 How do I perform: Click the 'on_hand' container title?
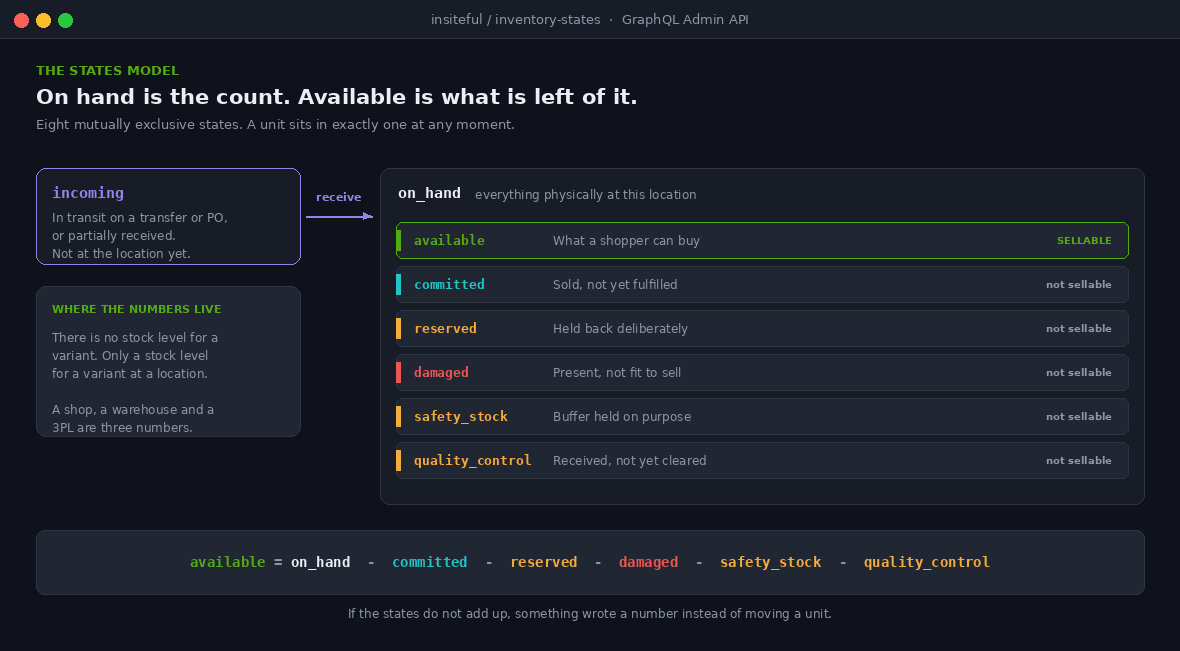click(x=429, y=193)
